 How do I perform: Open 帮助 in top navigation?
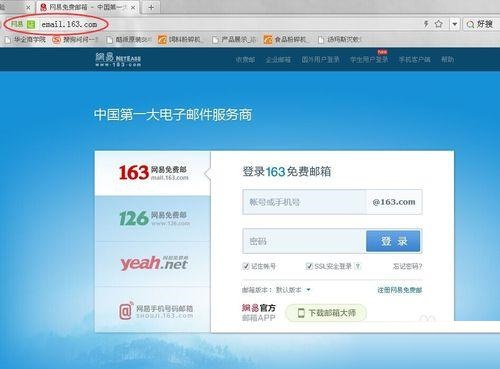tap(447, 60)
